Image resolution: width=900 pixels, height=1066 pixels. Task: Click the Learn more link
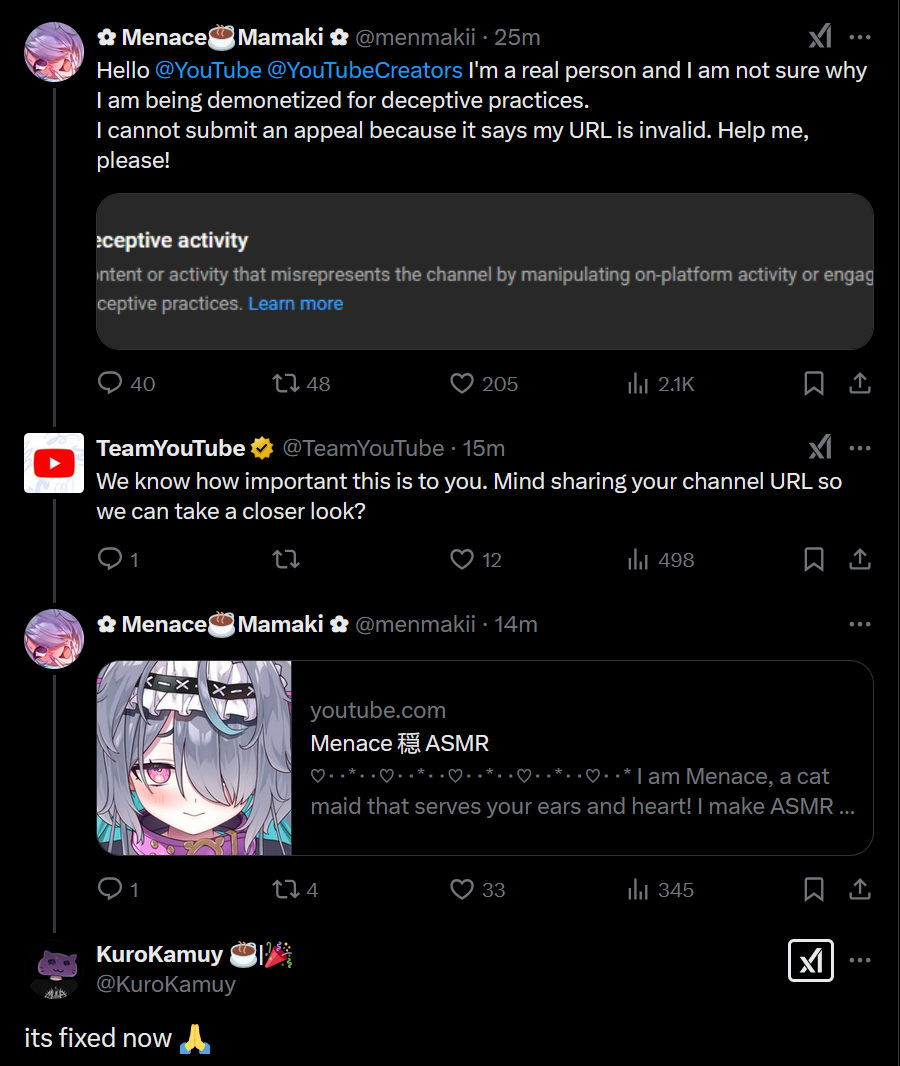(x=295, y=303)
